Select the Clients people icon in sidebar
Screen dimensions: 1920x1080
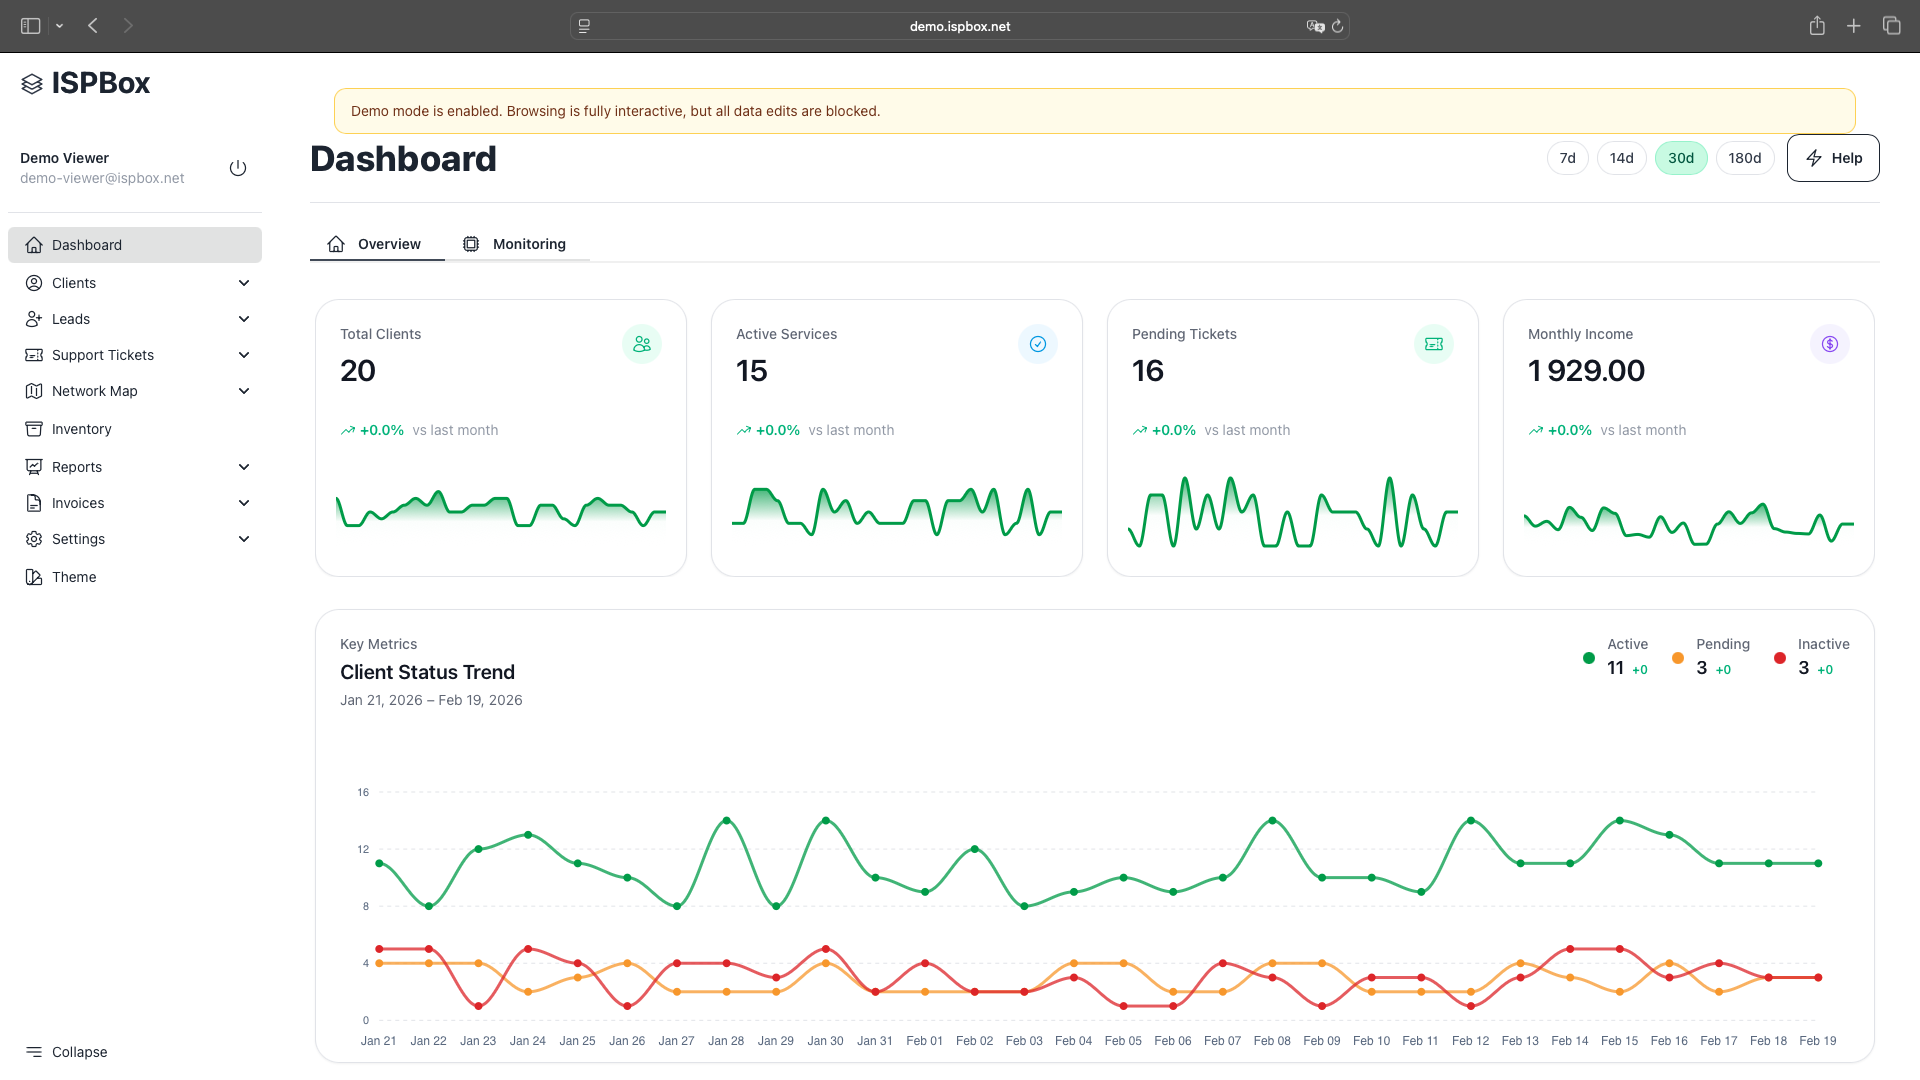point(33,283)
